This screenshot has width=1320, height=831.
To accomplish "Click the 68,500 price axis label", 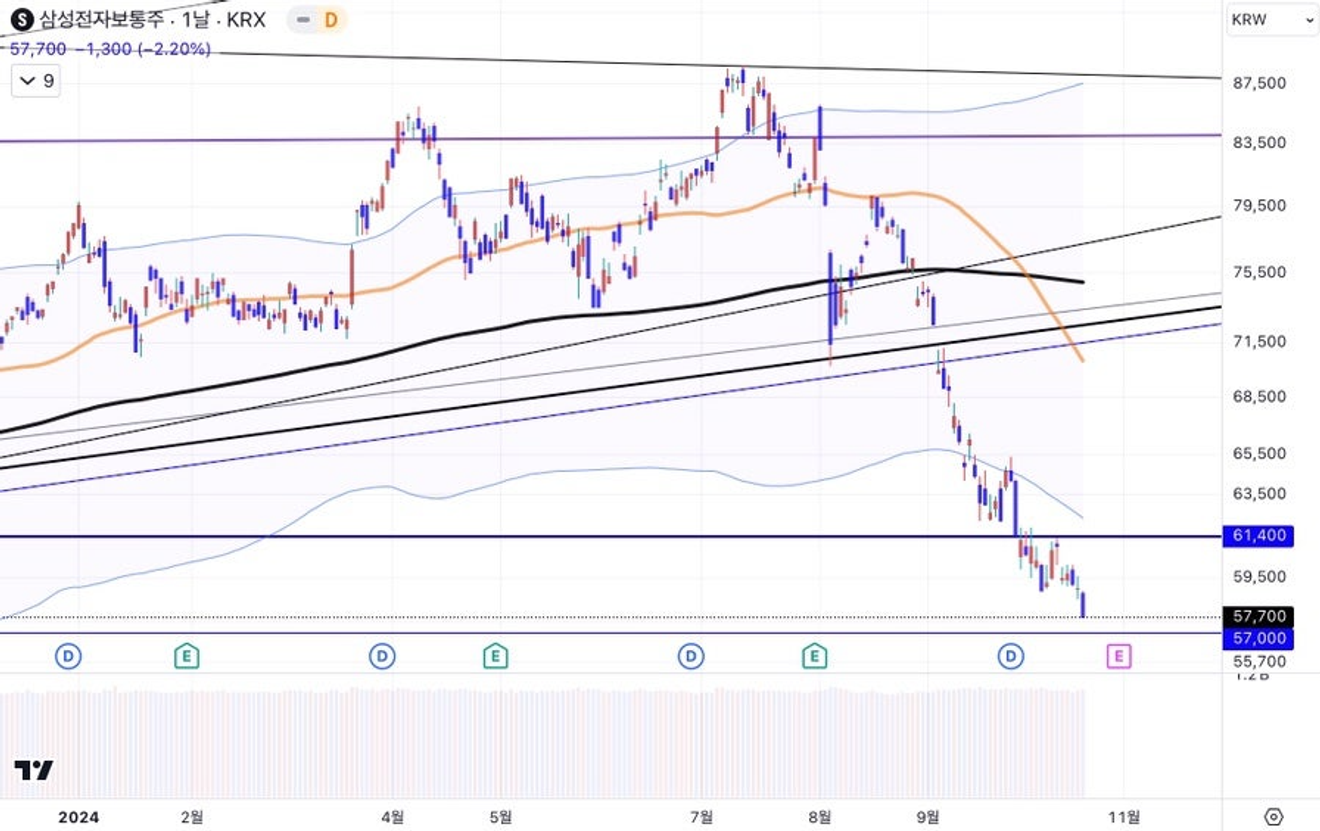I will click(x=1260, y=396).
